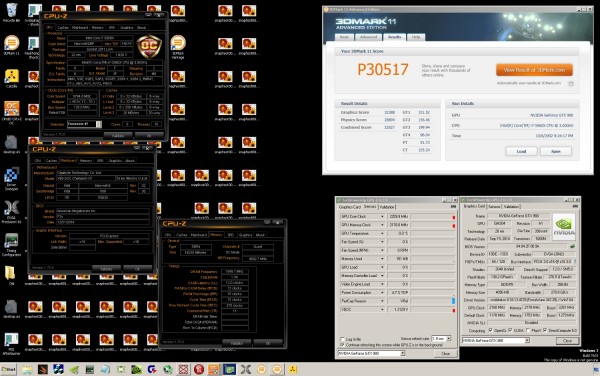
Task: Click the Gigabyte G icon in taskbar
Action: [x=152, y=369]
